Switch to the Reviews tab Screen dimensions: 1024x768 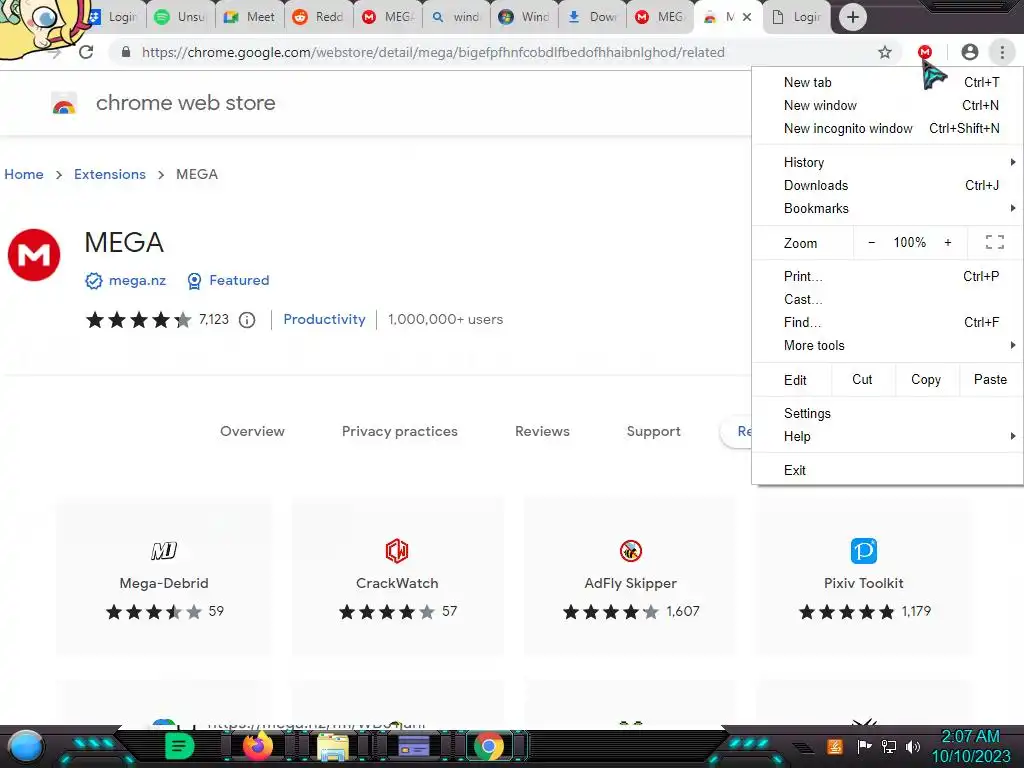[542, 431]
